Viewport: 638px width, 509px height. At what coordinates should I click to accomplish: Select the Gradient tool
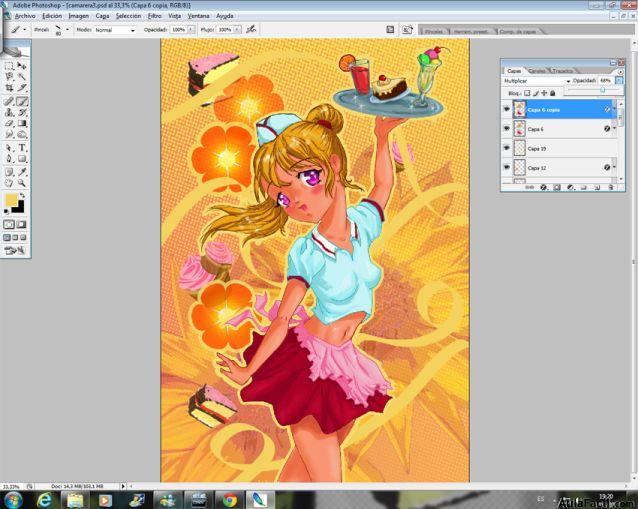22,123
